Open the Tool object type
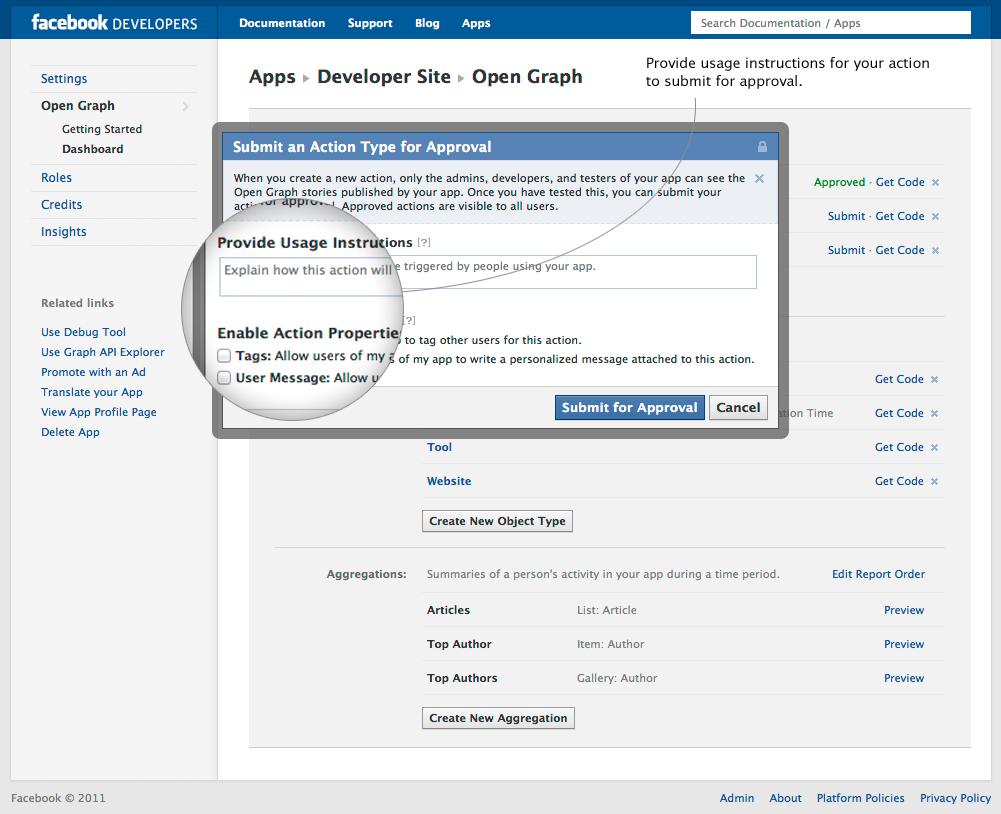Image resolution: width=1001 pixels, height=814 pixels. [x=439, y=447]
